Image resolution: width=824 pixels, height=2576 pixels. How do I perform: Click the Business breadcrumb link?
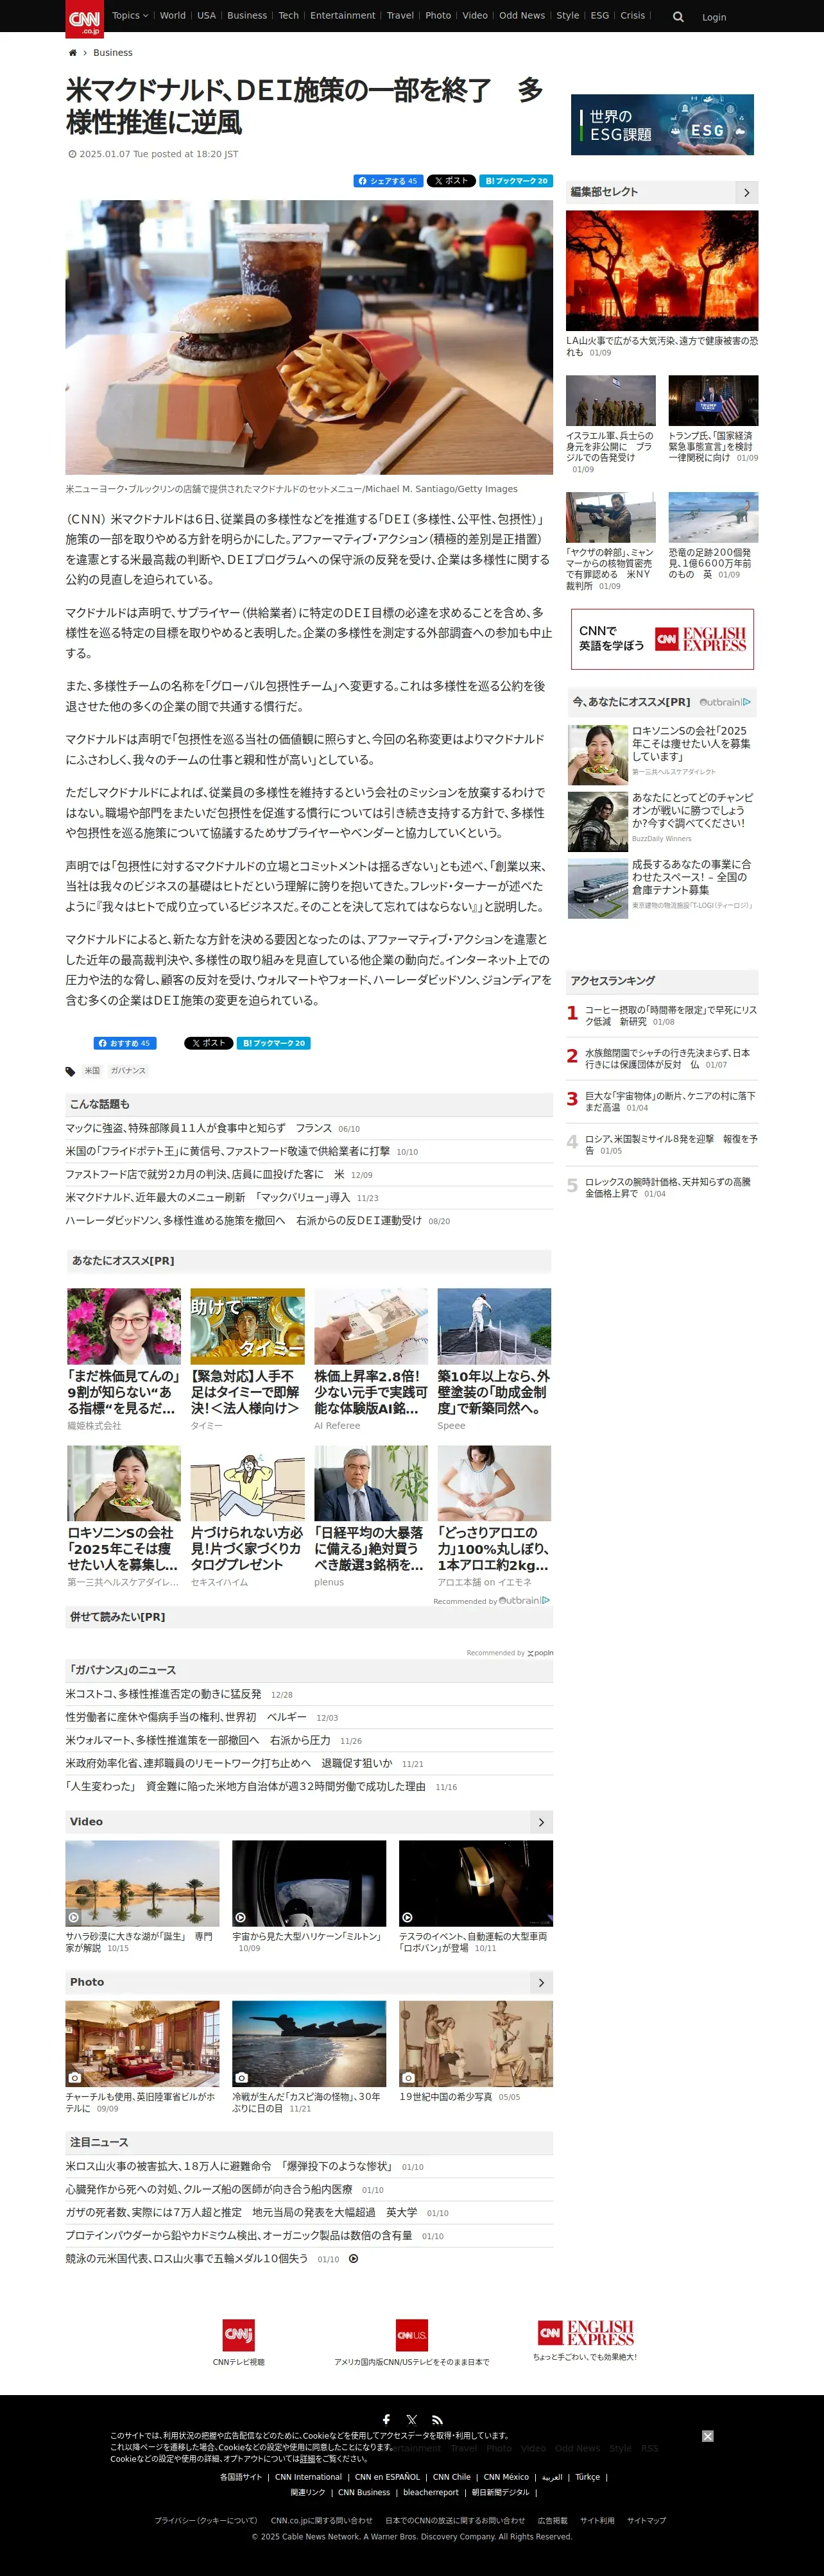click(x=113, y=53)
